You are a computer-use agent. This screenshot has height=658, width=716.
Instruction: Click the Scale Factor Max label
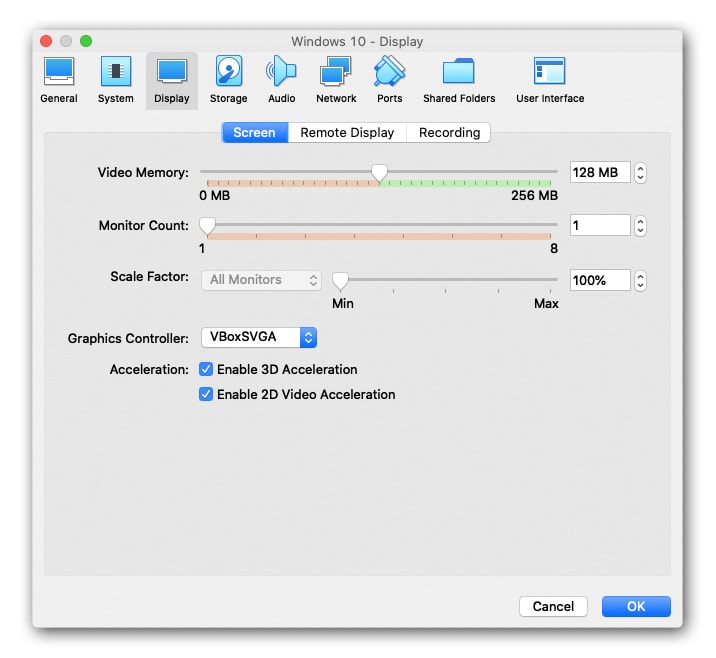pos(546,303)
